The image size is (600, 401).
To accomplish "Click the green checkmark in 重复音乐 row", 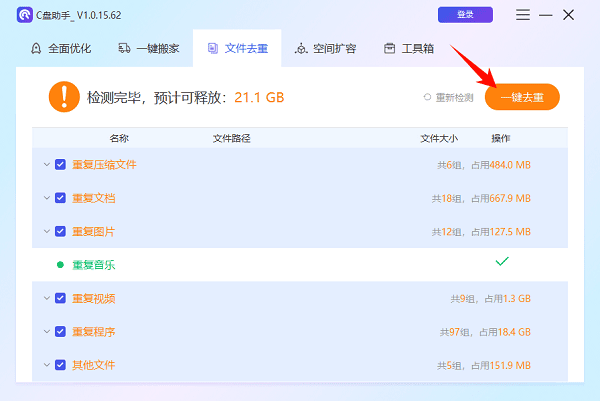I will [x=502, y=262].
